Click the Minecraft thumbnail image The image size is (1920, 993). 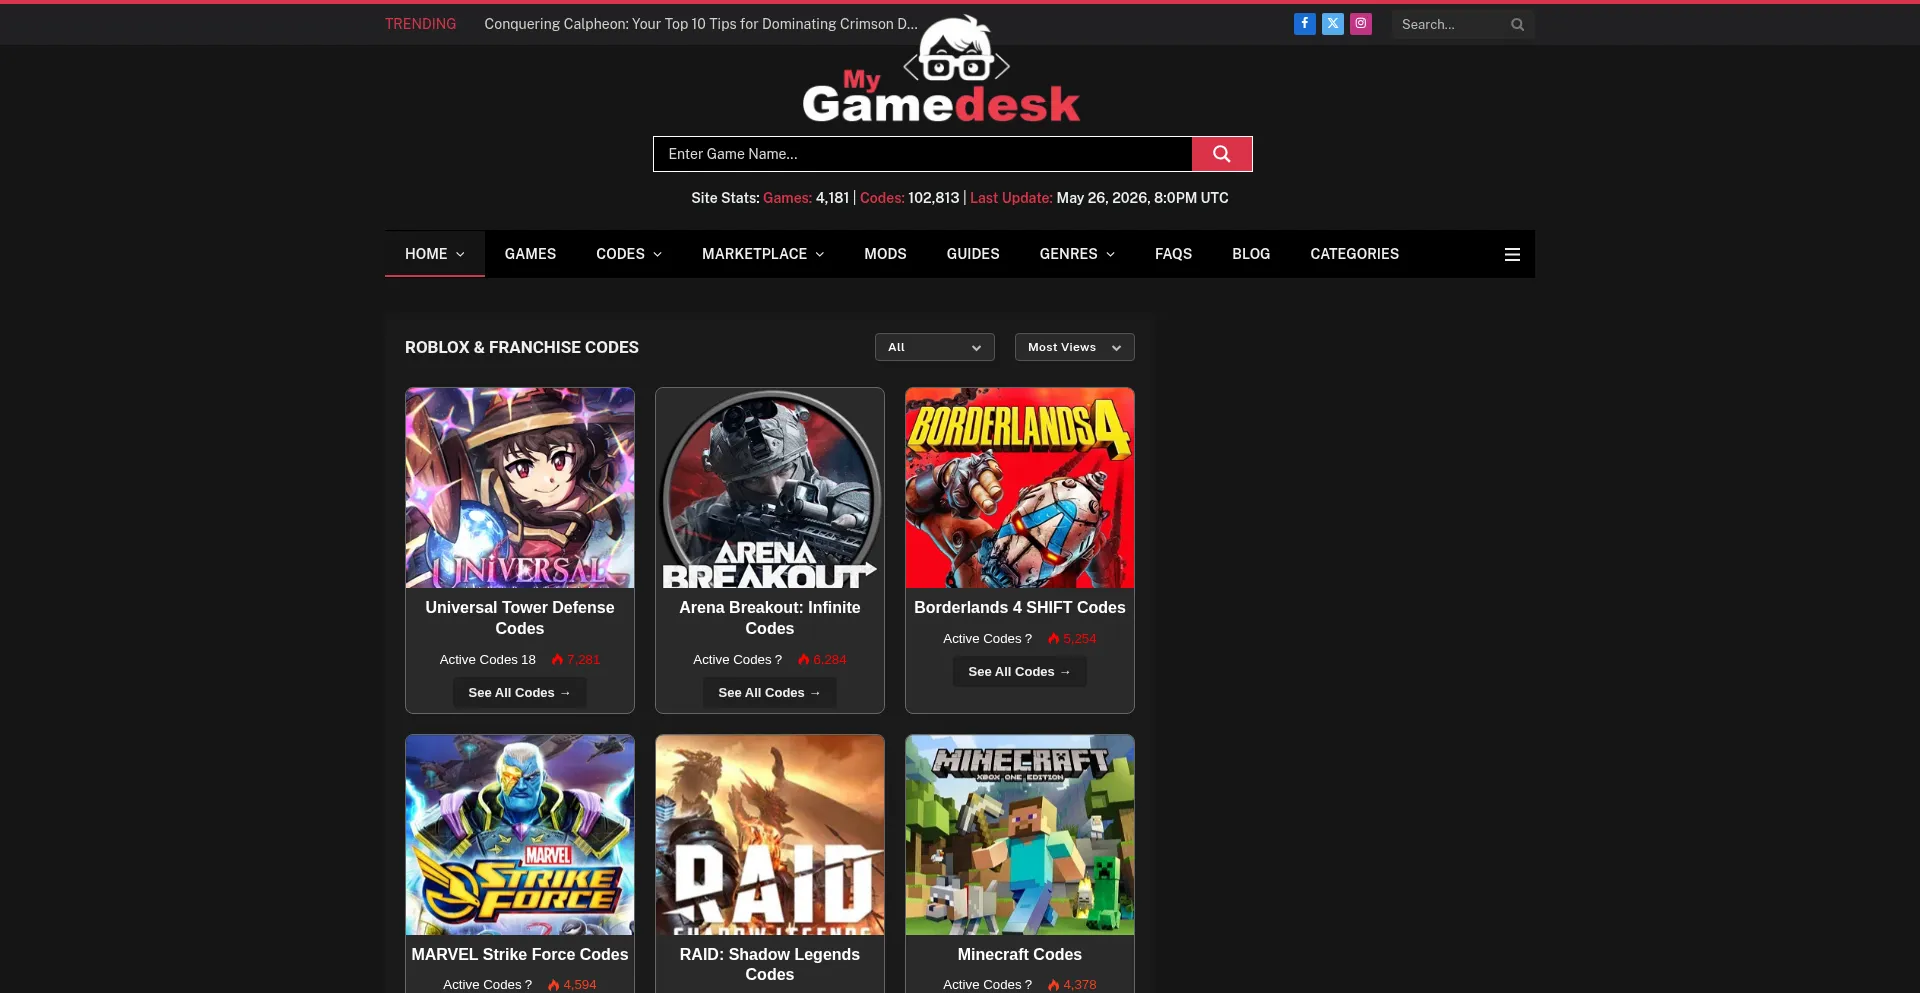point(1020,835)
